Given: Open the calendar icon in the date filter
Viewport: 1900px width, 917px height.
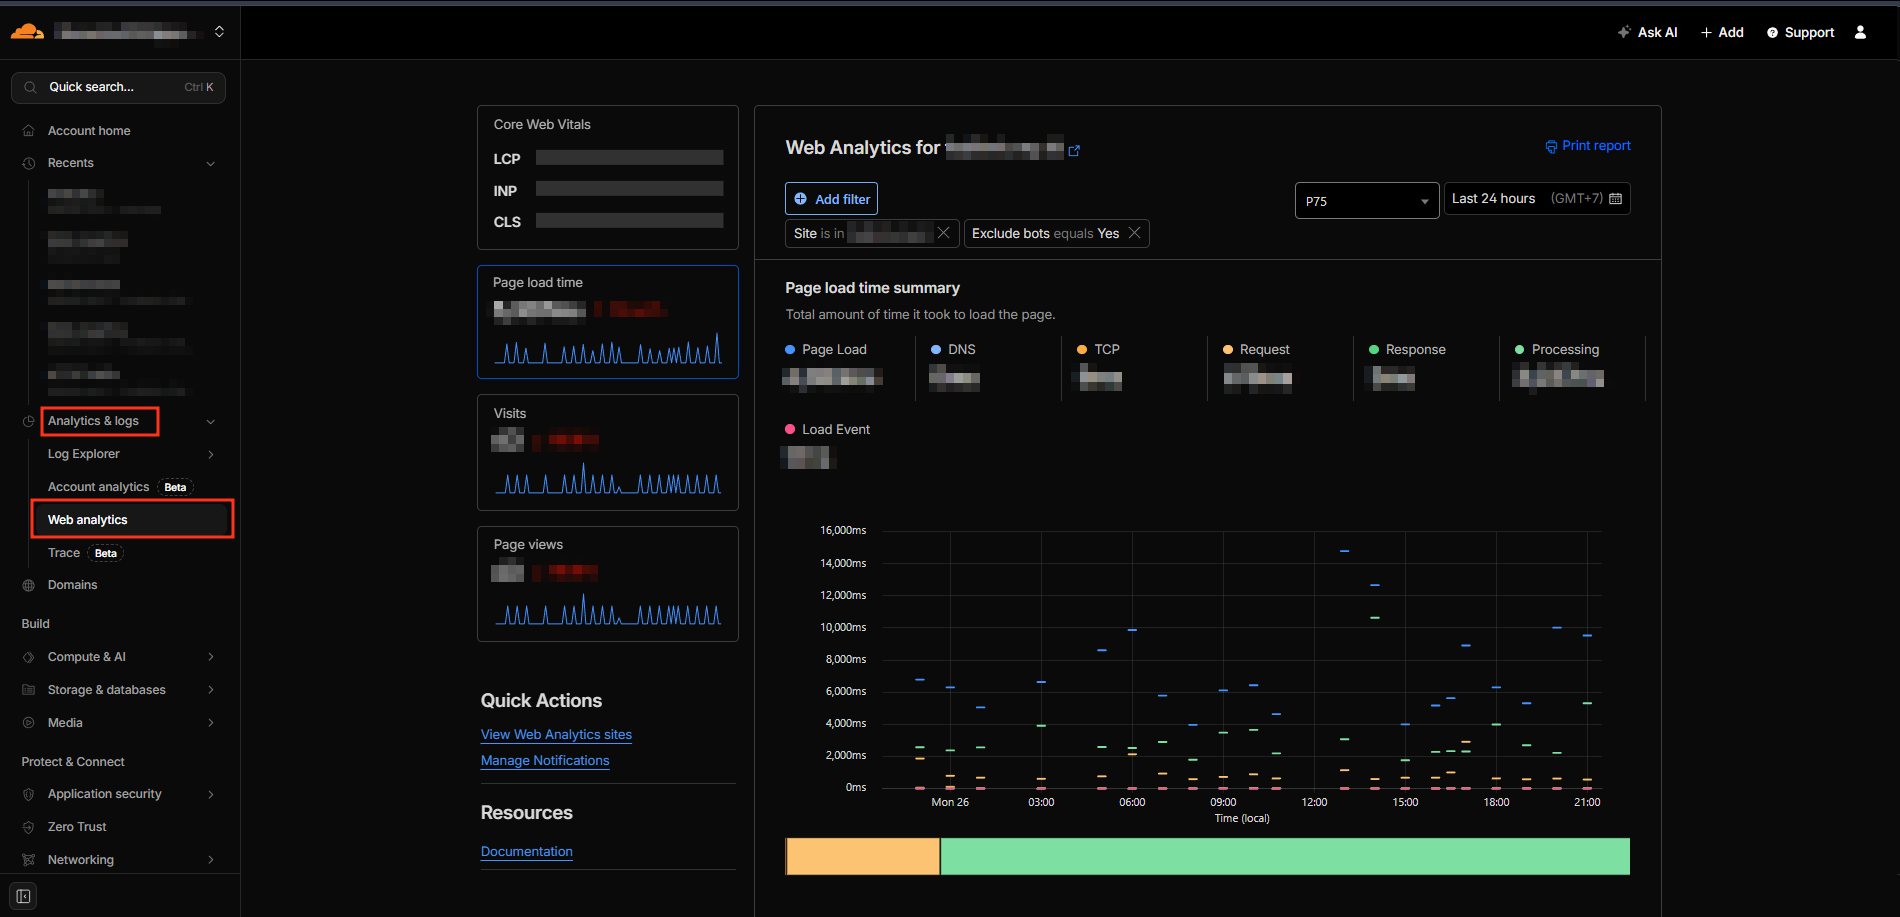Looking at the screenshot, I should (x=1616, y=198).
